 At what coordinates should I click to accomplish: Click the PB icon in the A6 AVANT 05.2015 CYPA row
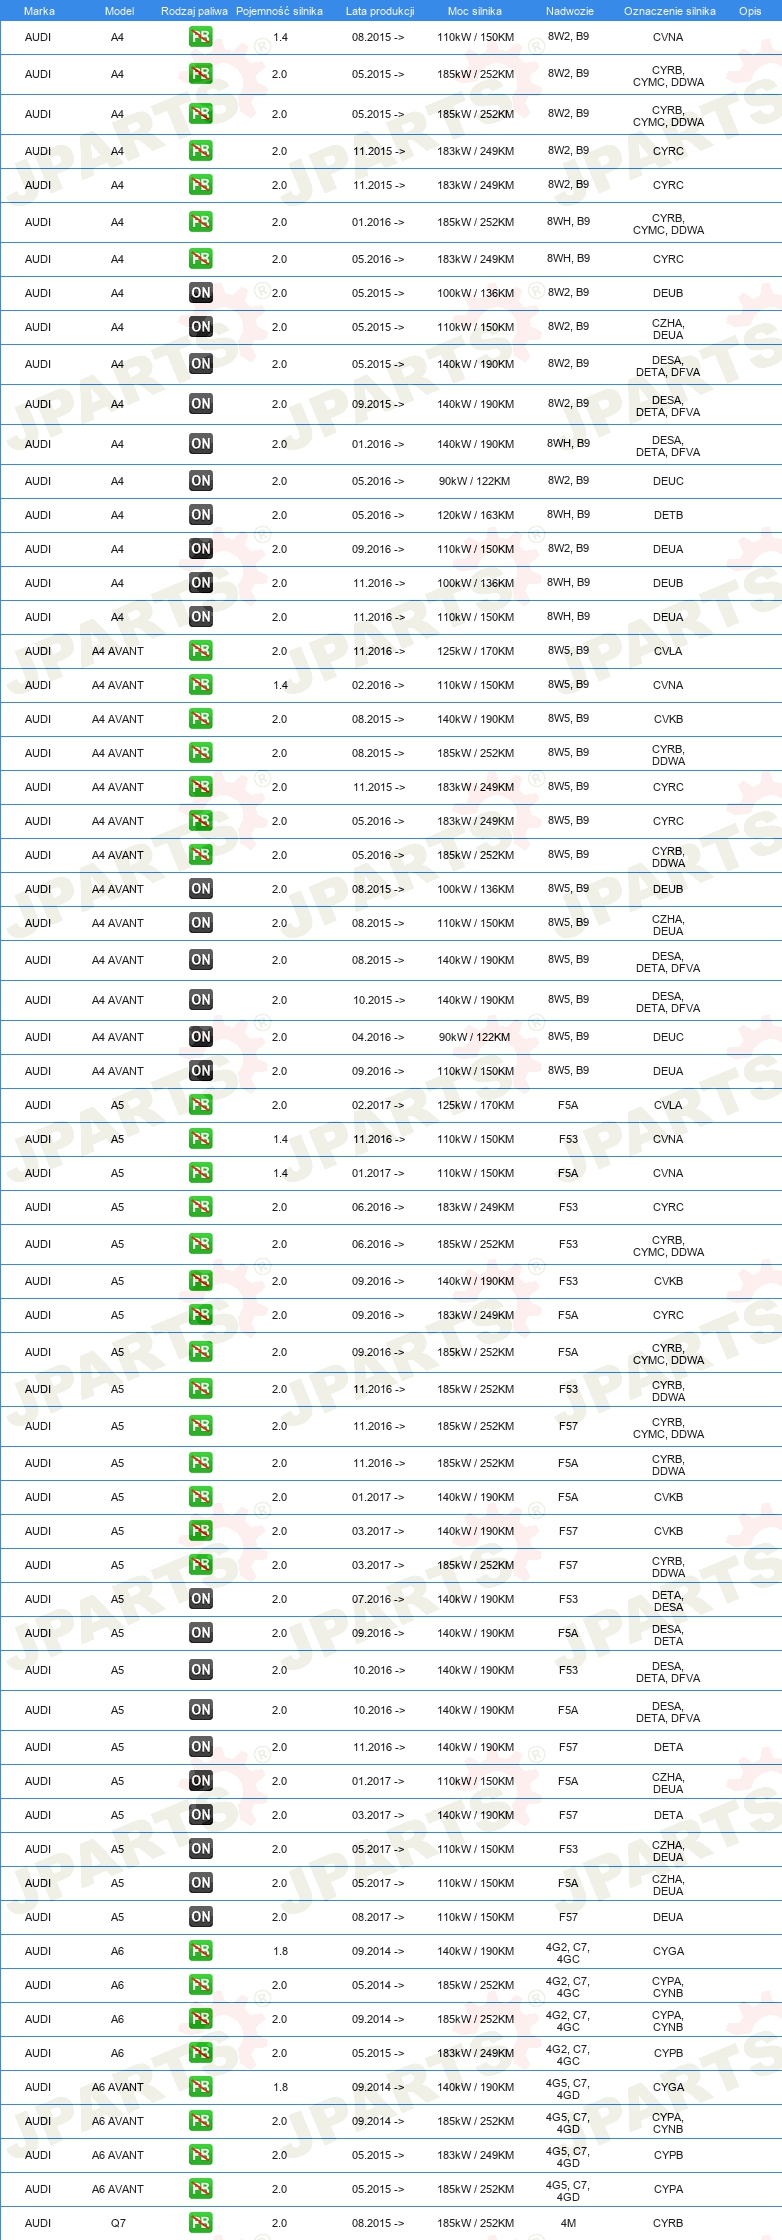click(200, 2189)
